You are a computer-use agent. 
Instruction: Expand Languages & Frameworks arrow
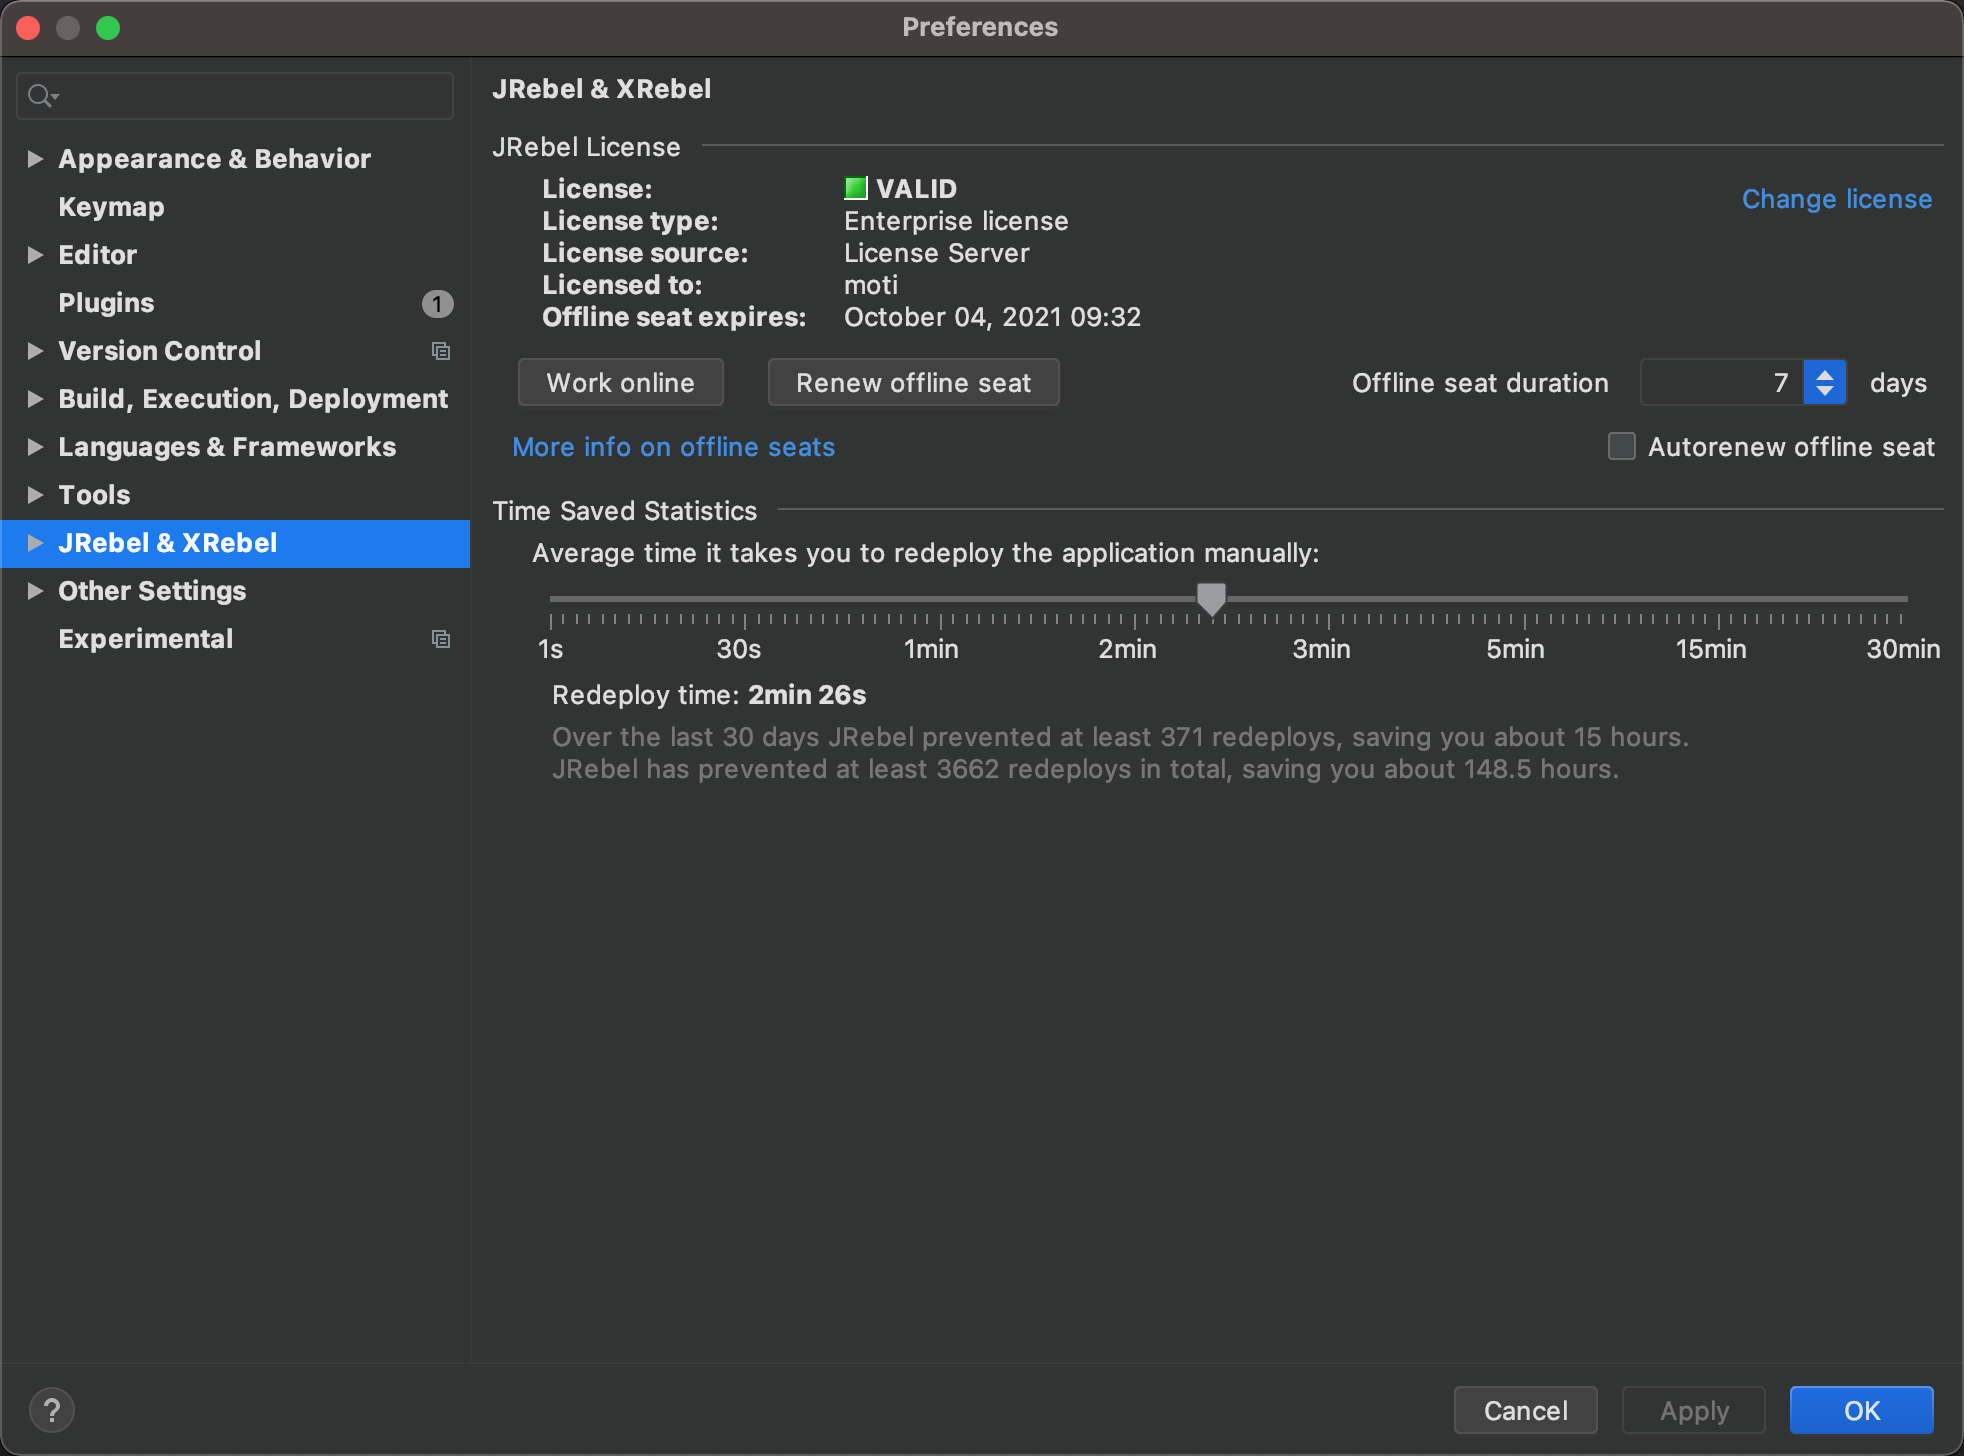(x=35, y=447)
